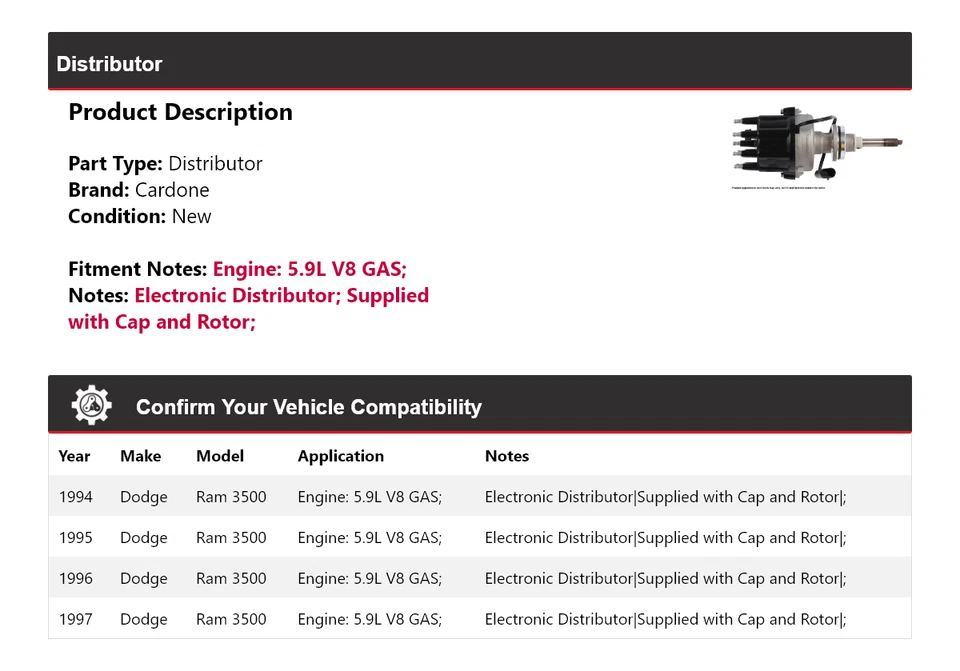Image resolution: width=960 pixels, height=671 pixels.
Task: Click Ram 3500 in the 1994 row
Action: click(x=231, y=497)
